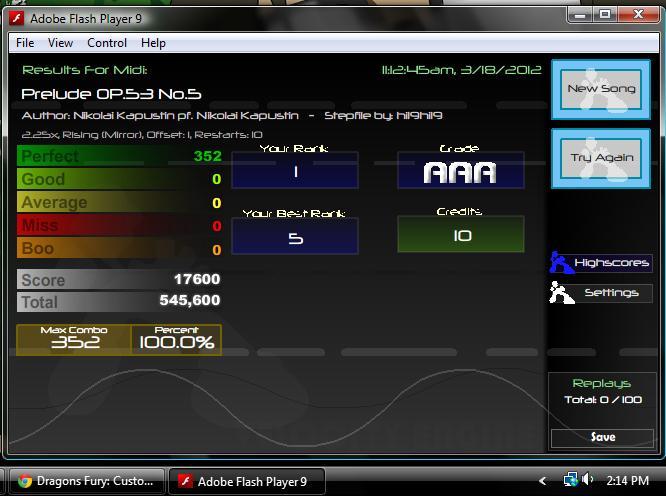Open the Help menu

(153, 43)
